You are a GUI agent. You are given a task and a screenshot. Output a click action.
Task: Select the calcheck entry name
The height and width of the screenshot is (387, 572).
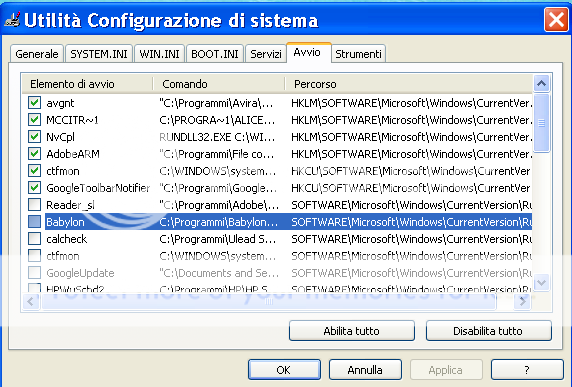tap(66, 239)
